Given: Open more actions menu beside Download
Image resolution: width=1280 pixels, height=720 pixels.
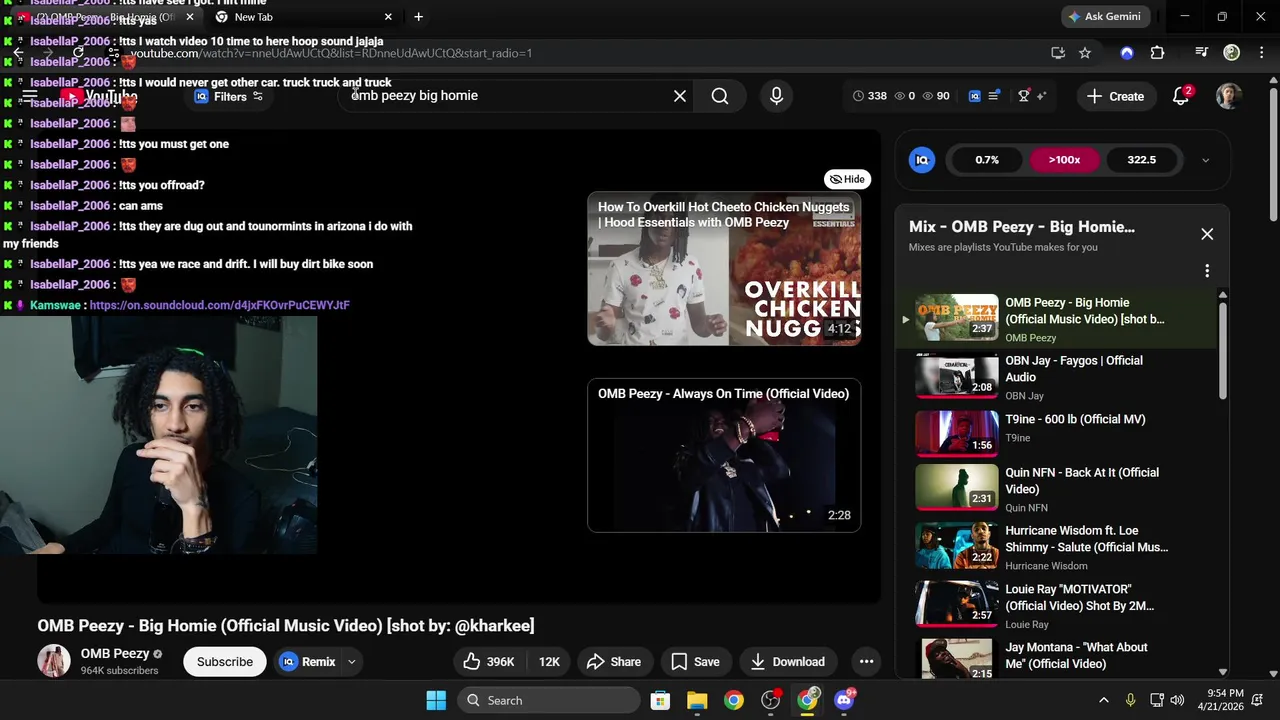Looking at the screenshot, I should pyautogui.click(x=866, y=661).
